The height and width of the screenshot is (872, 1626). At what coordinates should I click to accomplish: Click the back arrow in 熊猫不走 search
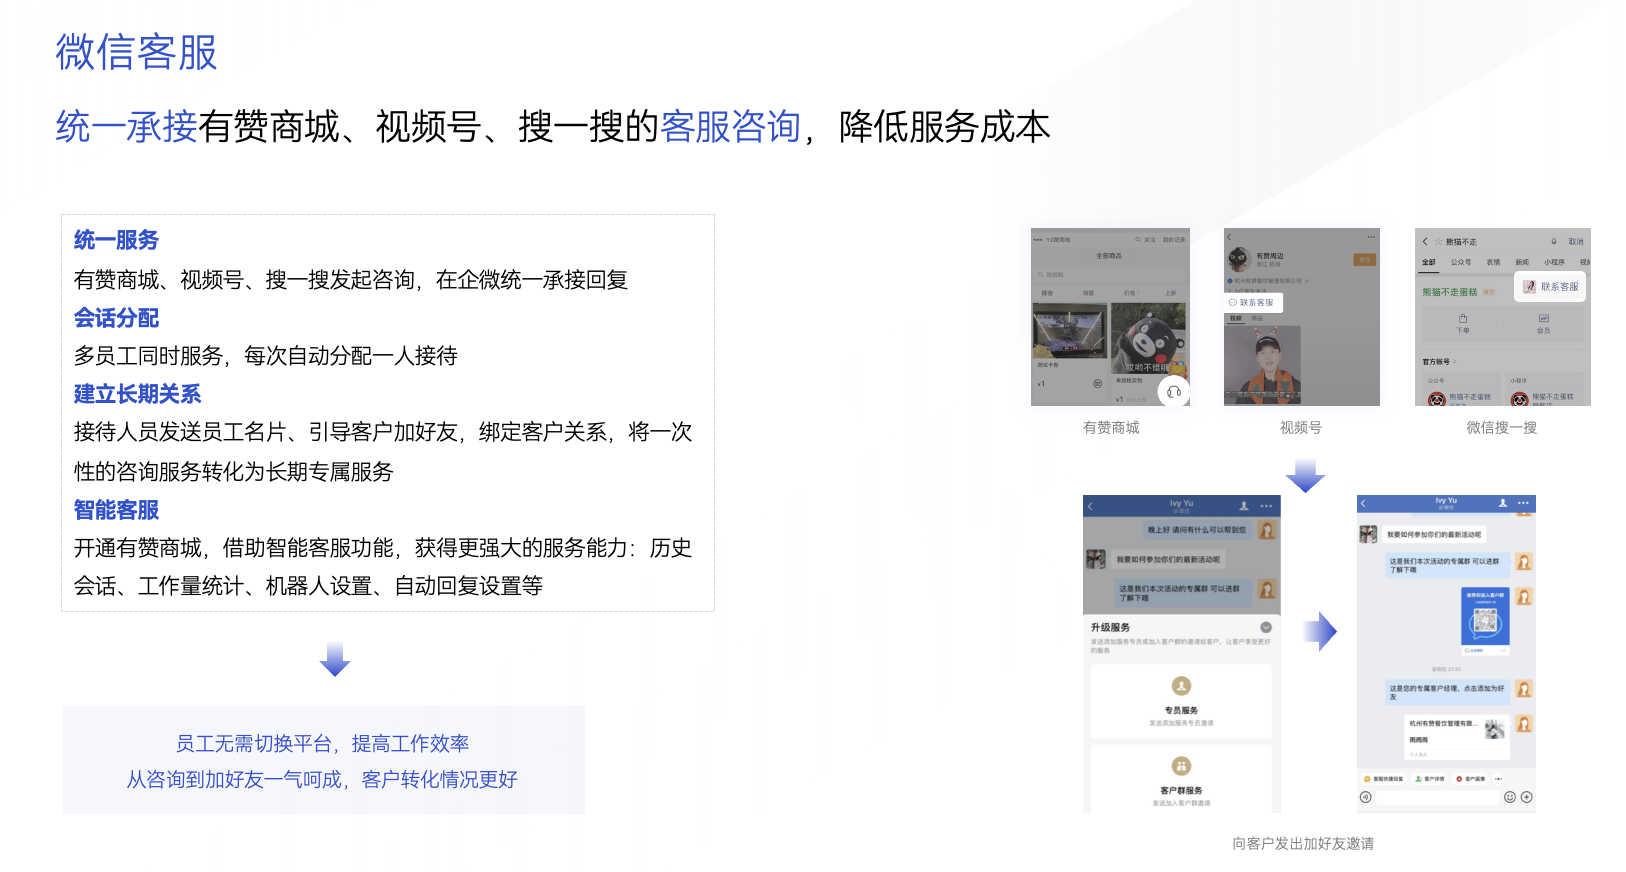pyautogui.click(x=1425, y=241)
